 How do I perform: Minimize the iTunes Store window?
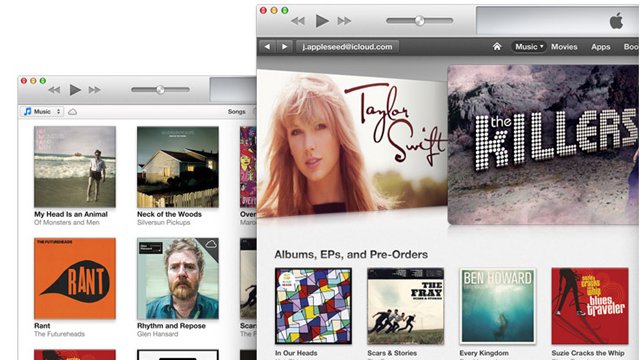coord(274,10)
